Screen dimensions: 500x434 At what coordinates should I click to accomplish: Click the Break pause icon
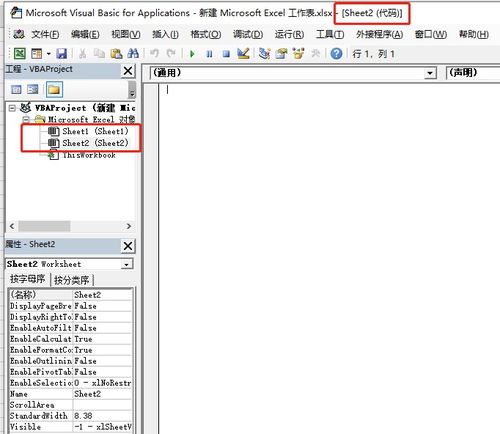(209, 54)
